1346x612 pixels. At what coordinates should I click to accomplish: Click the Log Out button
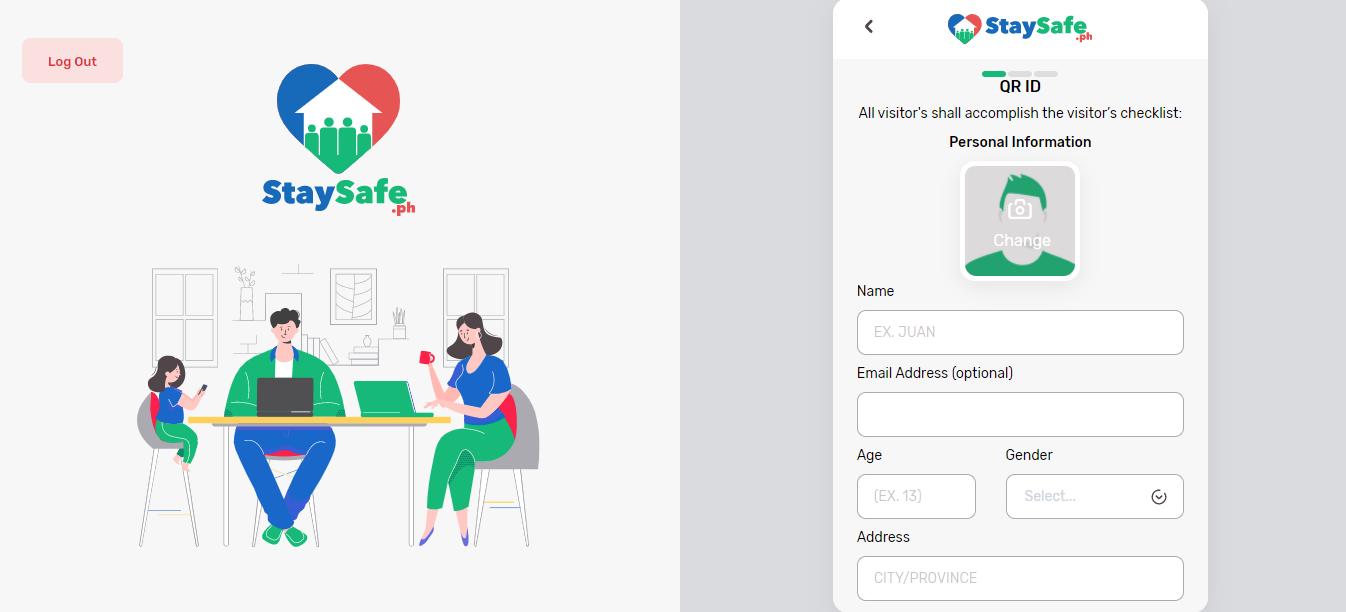coord(72,61)
